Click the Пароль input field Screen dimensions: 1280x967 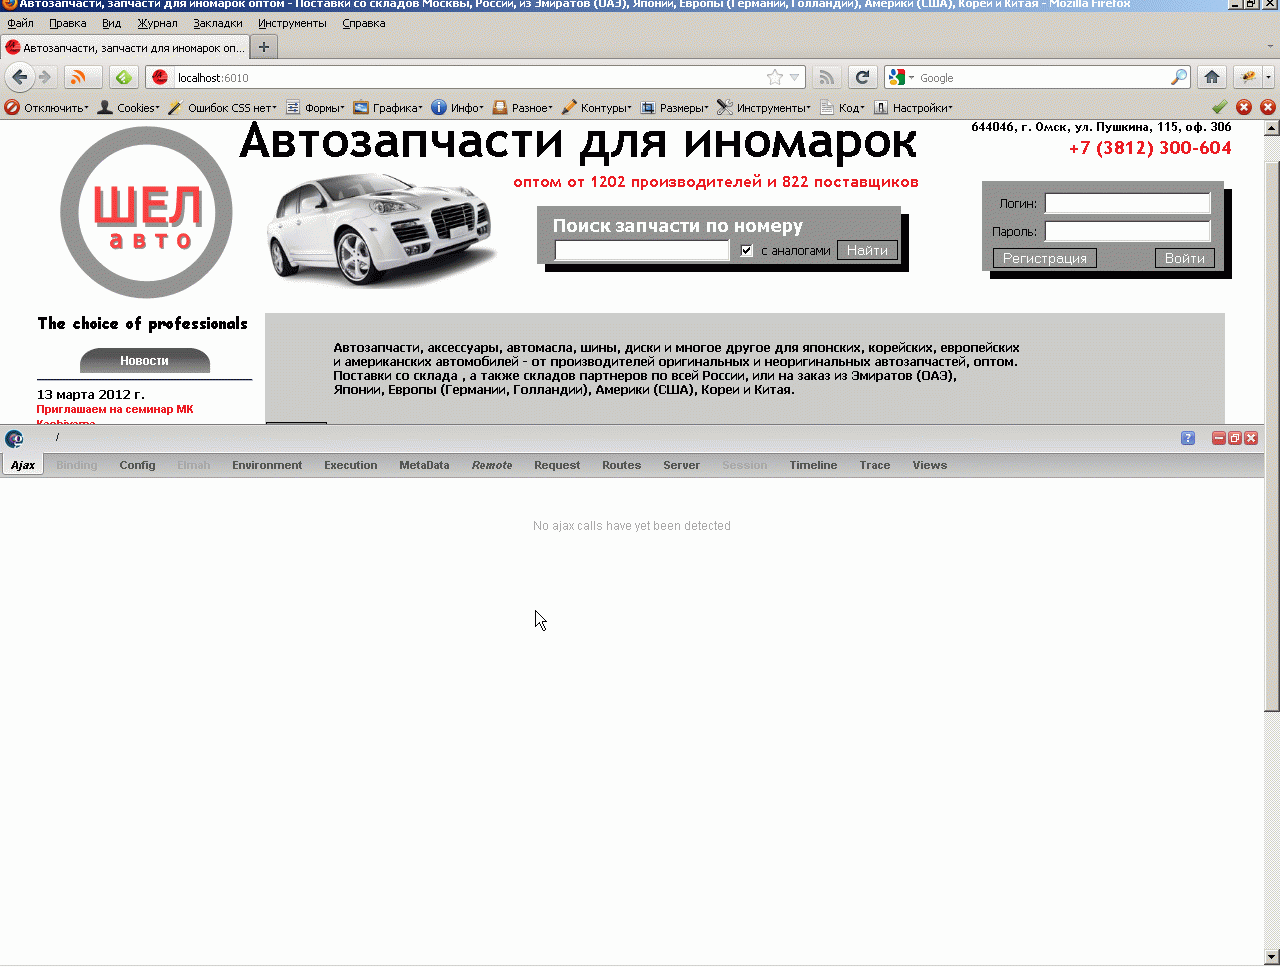click(x=1128, y=231)
